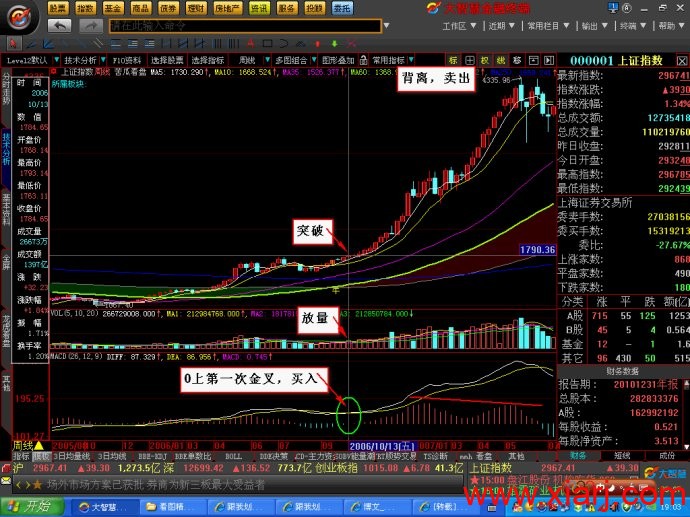690x517 pixels.
Task: Click the play-to-end panel icon
Action: (x=549, y=60)
